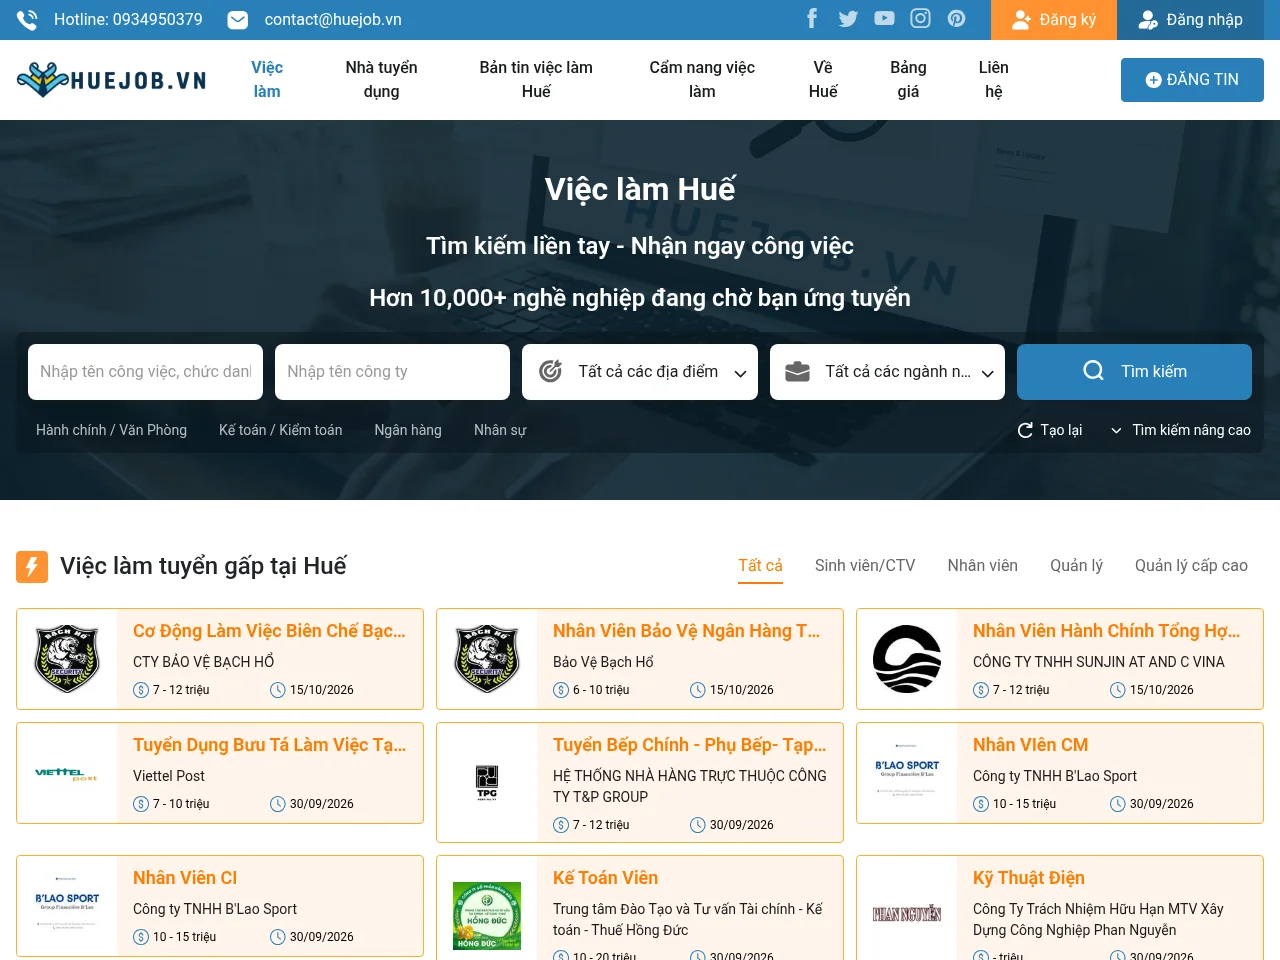Open Nhân Viên Bảo Vệ Ngân Hàng job
Screen dimensions: 1280x960
pos(686,631)
